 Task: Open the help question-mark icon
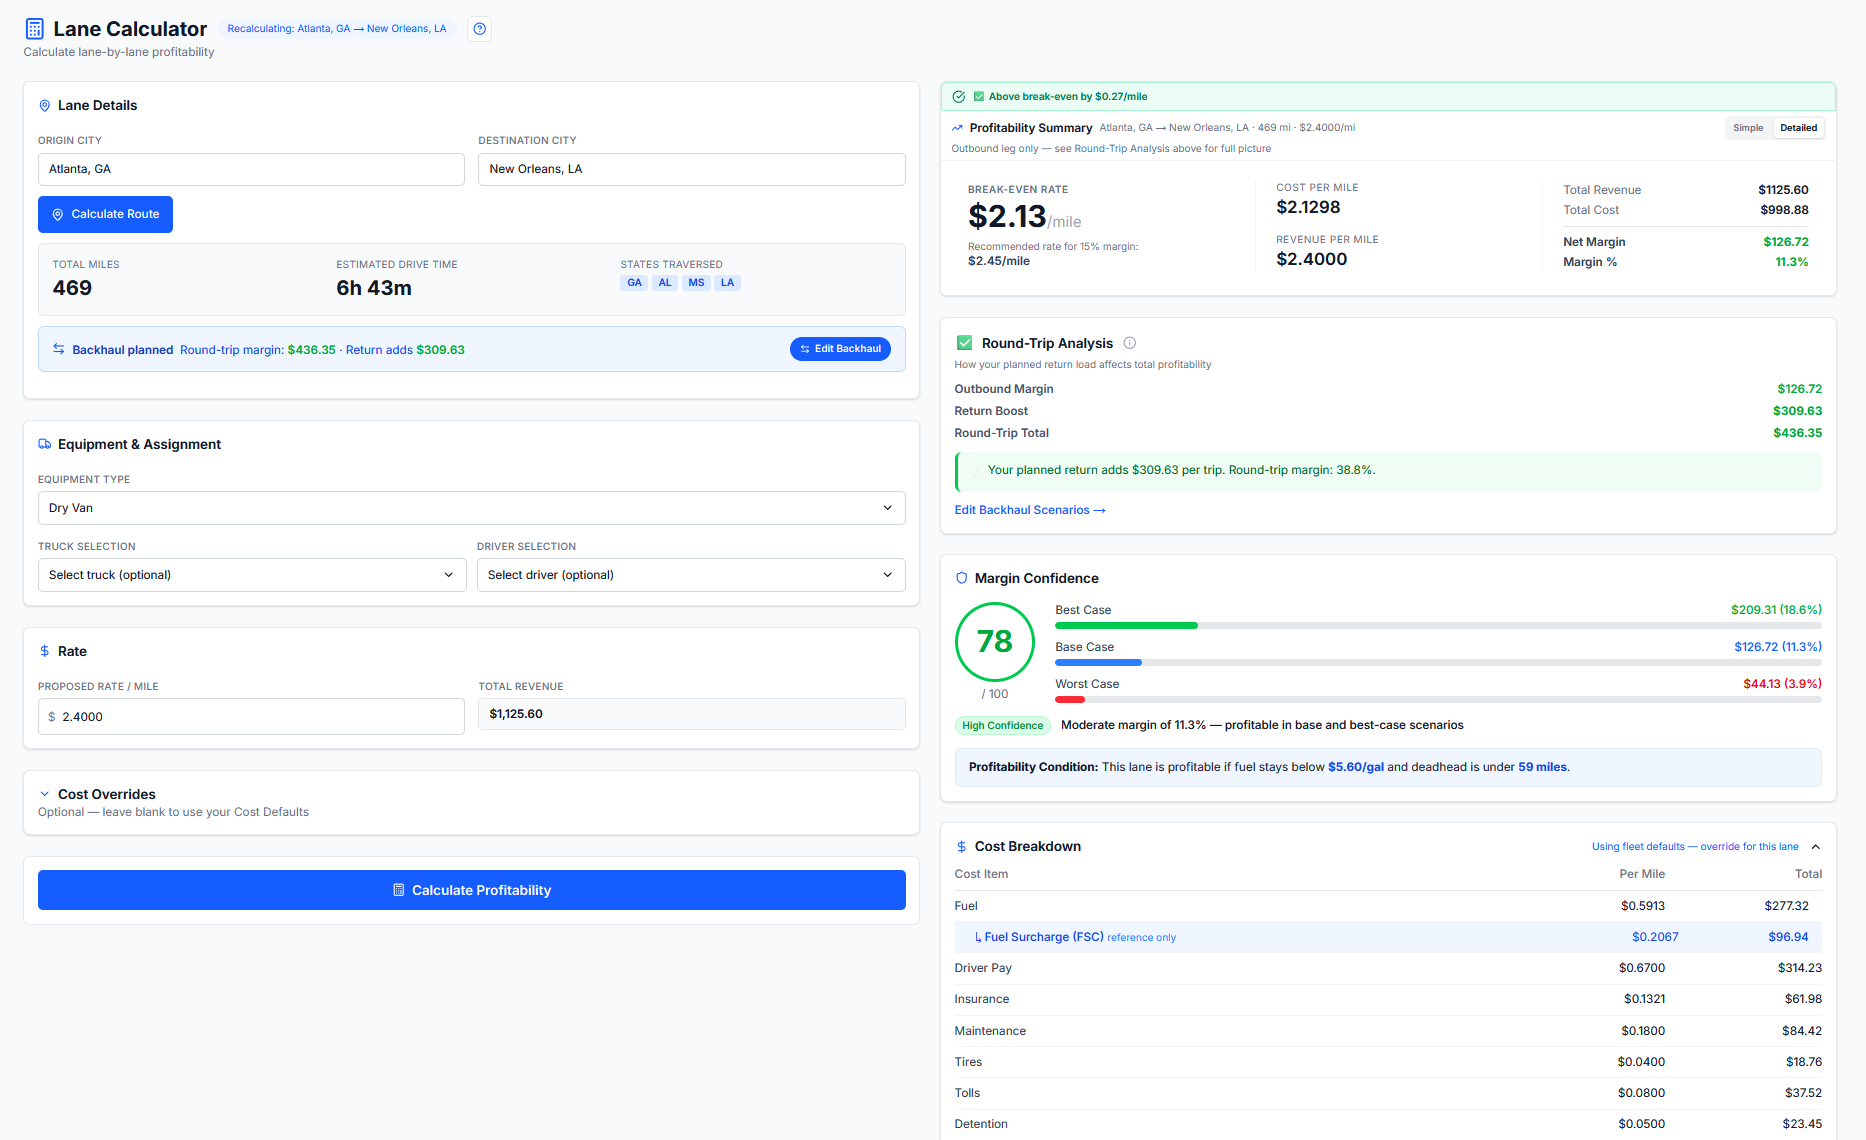click(480, 29)
